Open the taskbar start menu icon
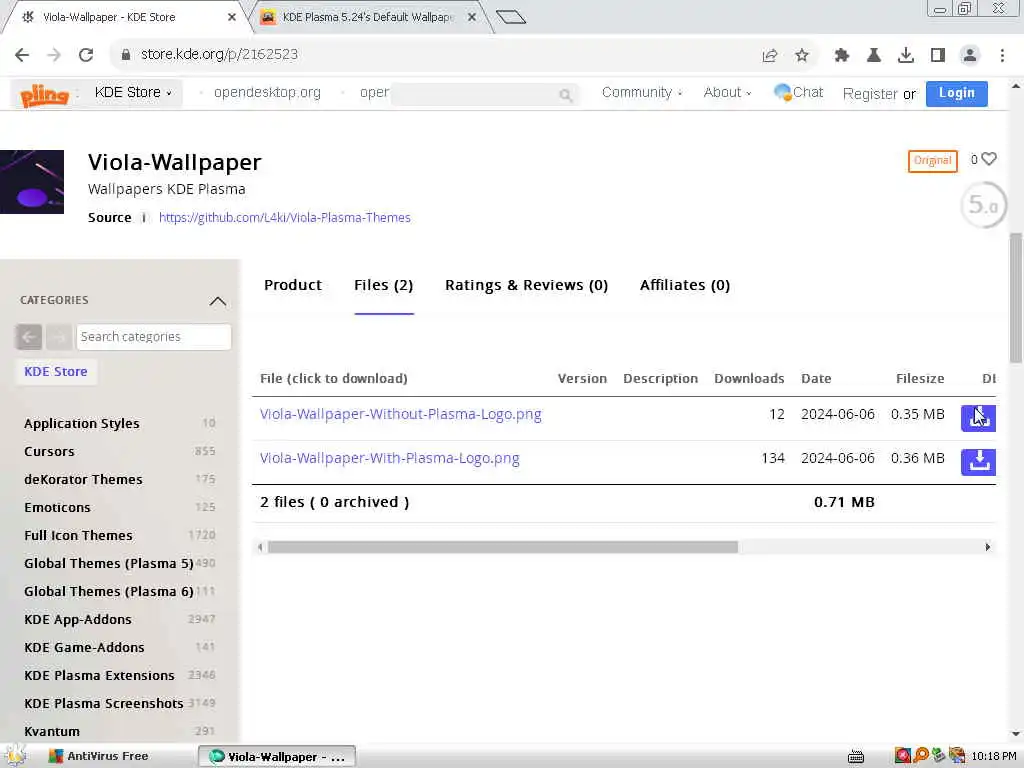Viewport: 1024px width, 768px height. 14,756
